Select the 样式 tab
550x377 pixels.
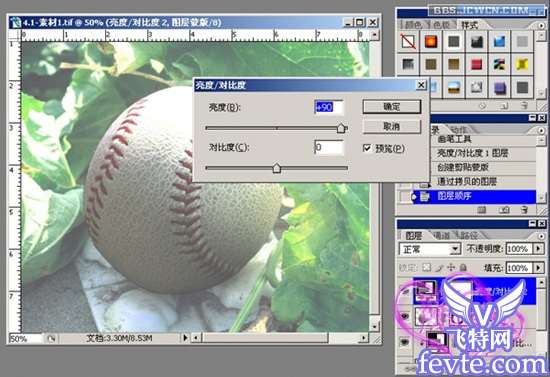[469, 25]
